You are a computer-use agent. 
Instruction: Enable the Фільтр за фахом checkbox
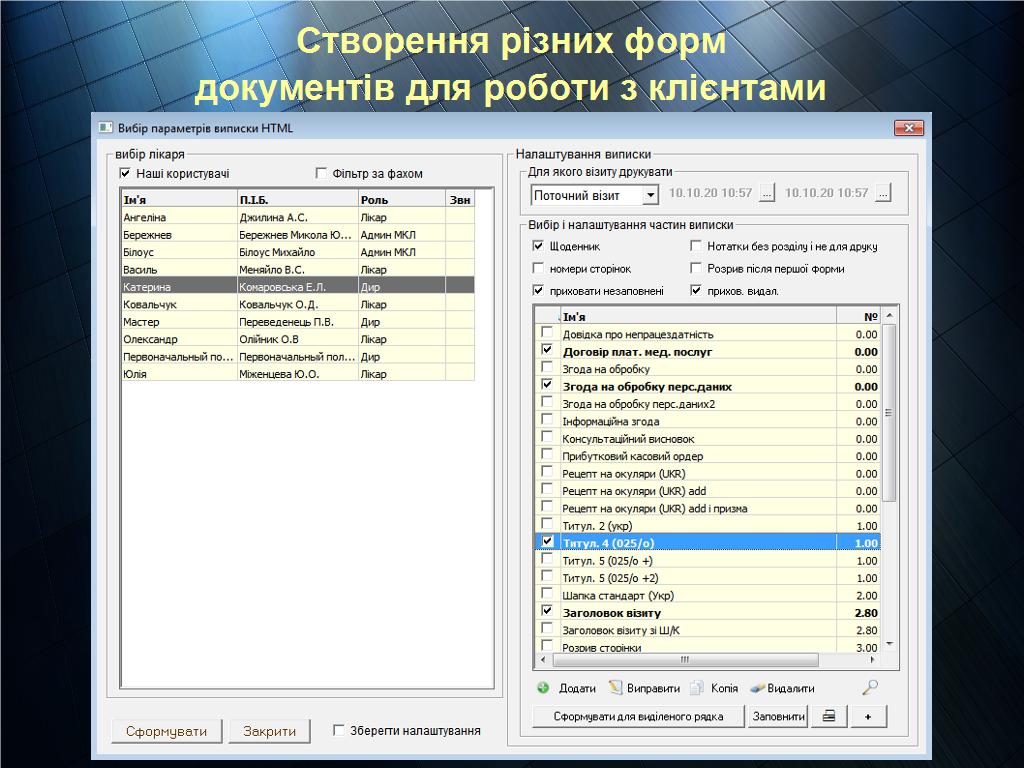[321, 173]
